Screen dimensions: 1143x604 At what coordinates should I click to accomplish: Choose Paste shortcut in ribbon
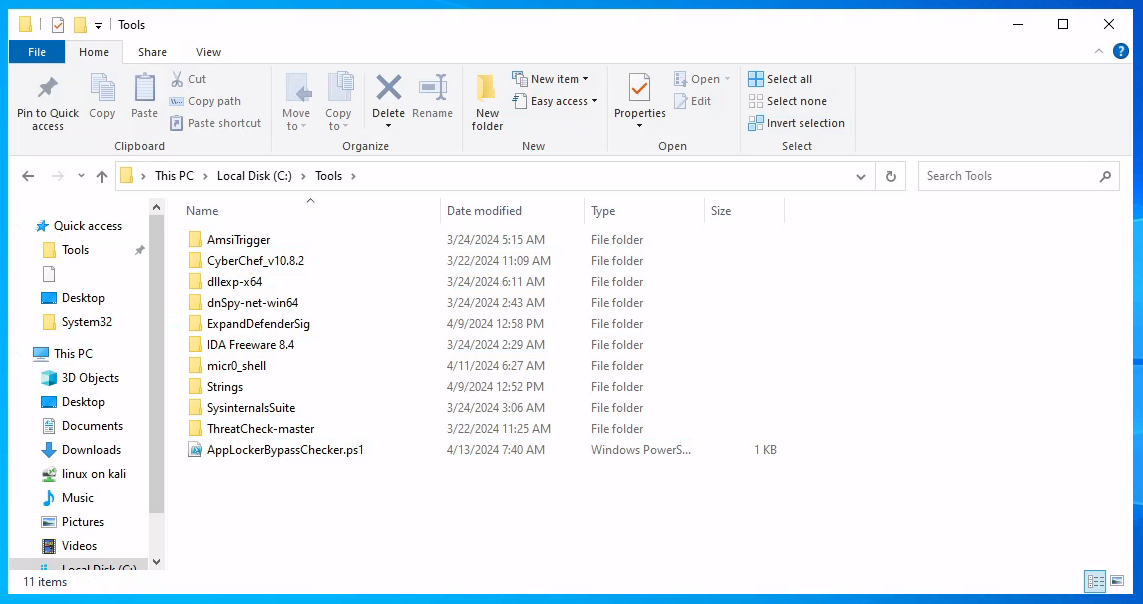pyautogui.click(x=215, y=123)
